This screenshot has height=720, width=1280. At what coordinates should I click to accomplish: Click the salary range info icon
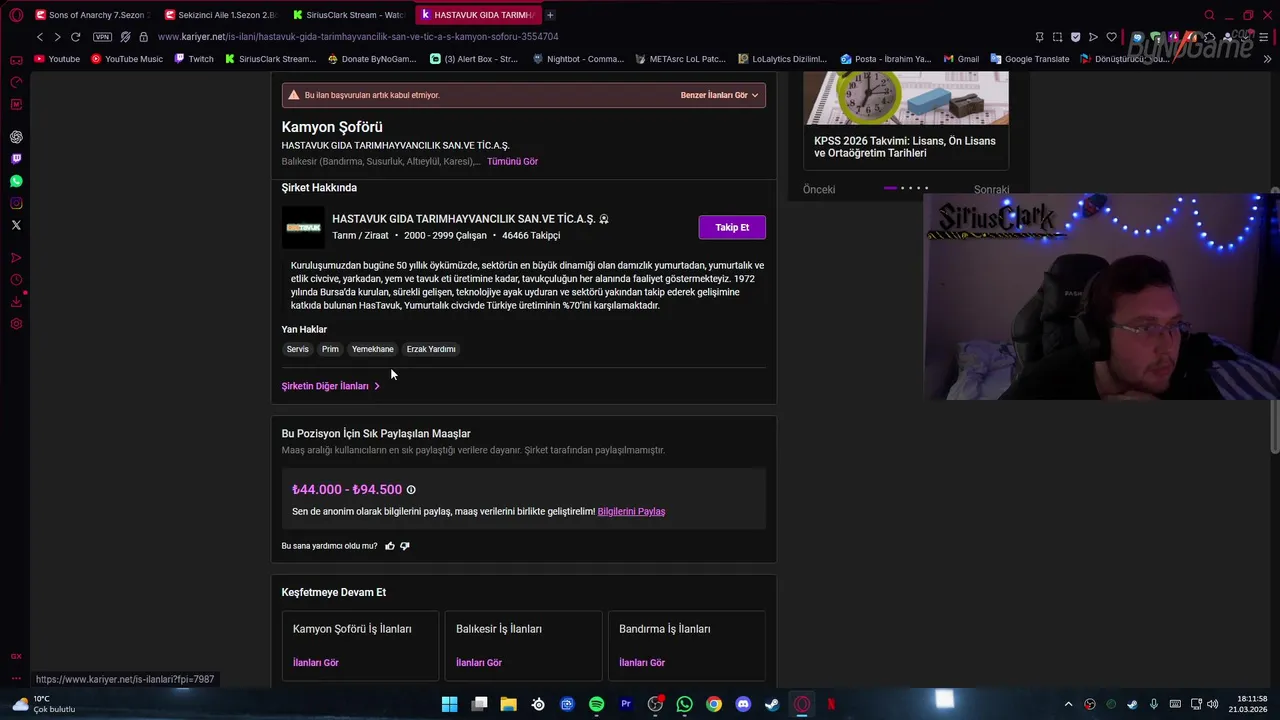pos(411,490)
